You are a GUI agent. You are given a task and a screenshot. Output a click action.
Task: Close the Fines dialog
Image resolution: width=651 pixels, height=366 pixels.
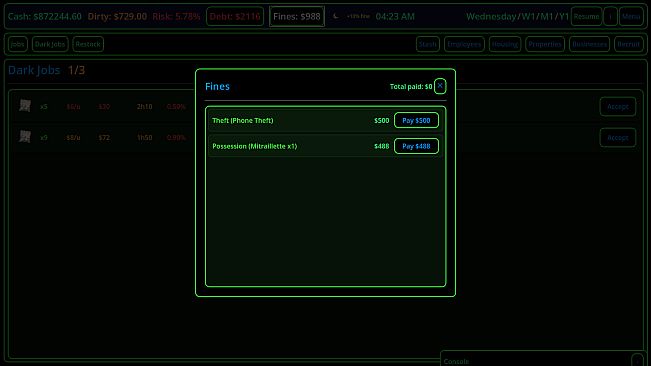pyautogui.click(x=440, y=86)
